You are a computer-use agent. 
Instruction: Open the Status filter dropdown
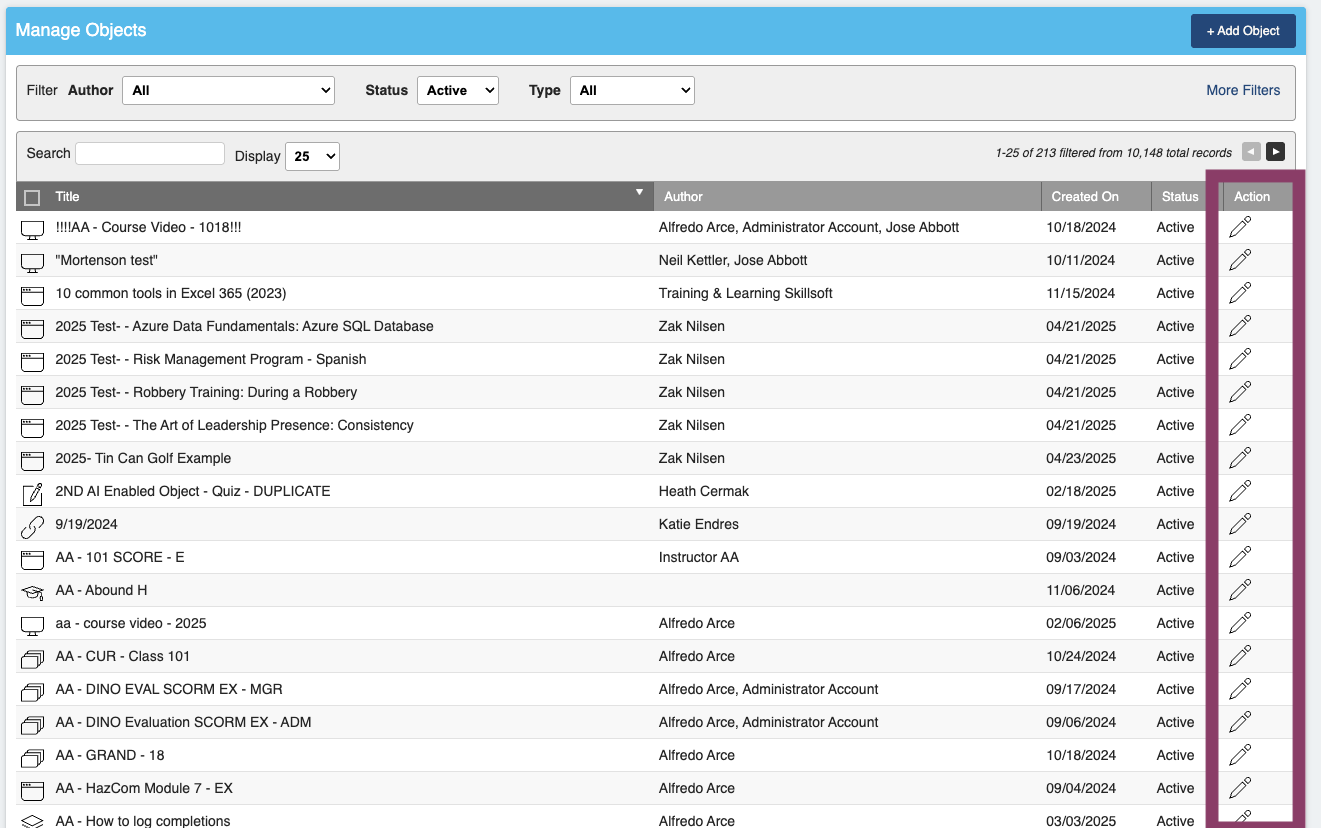click(458, 90)
